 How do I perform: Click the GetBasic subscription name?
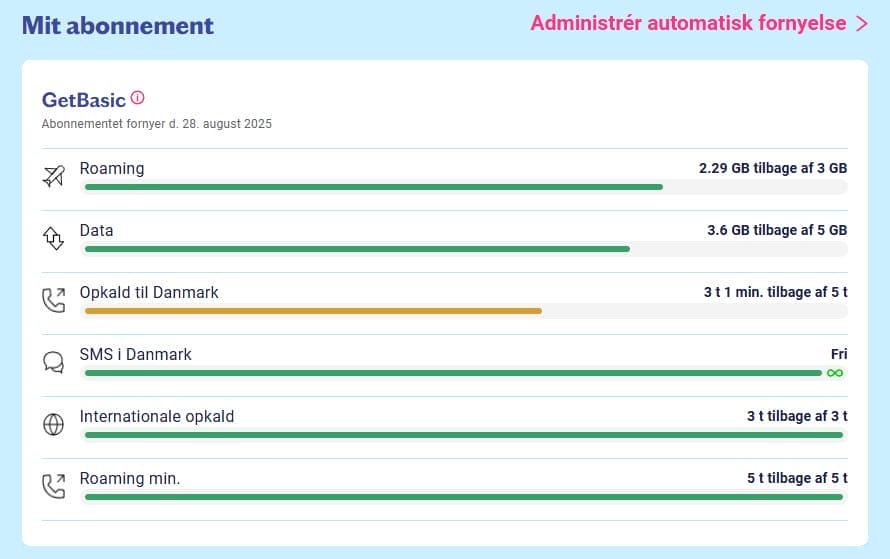(84, 100)
